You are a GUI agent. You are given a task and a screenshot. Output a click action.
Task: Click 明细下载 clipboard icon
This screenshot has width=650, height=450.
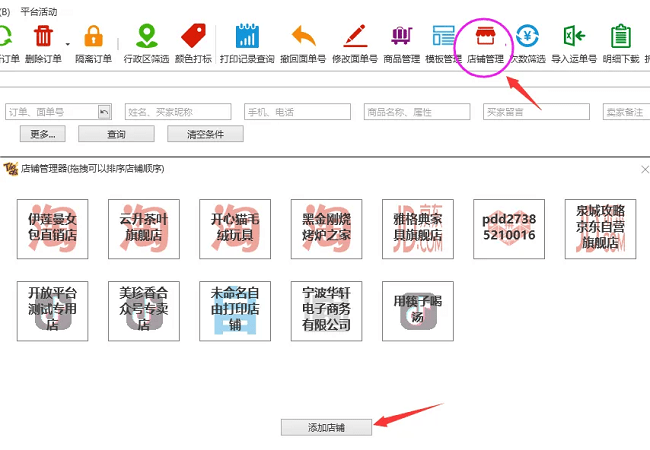point(620,38)
